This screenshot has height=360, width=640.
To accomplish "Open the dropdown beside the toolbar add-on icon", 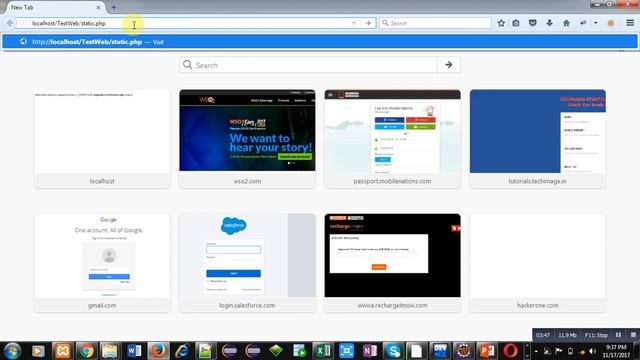I will (596, 23).
